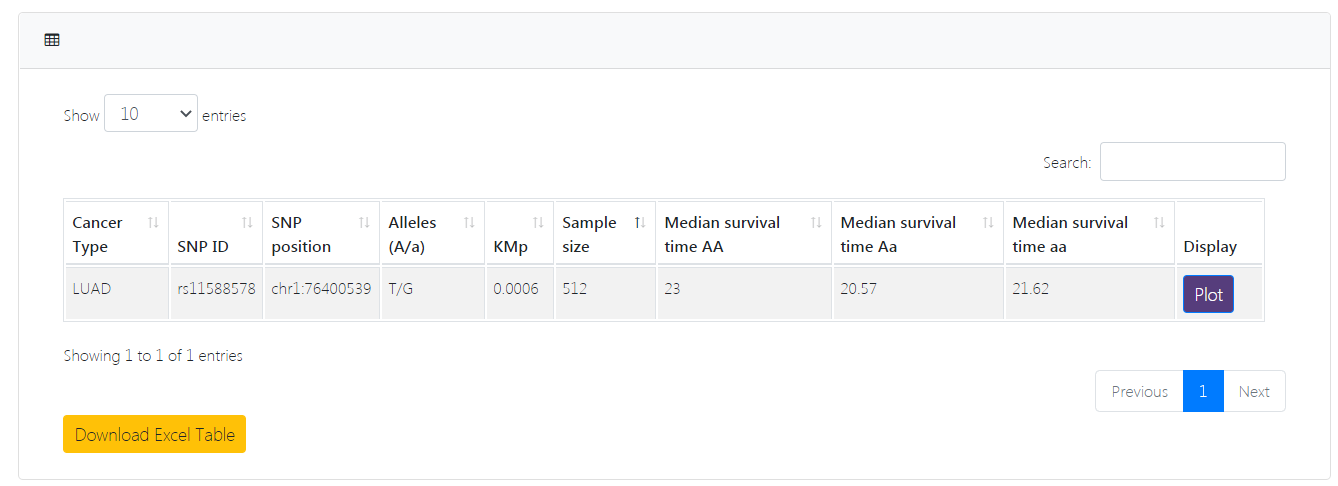Screen dimensions: 1338x486
Task: Select page 1 in pagination
Action: pyautogui.click(x=1203, y=391)
